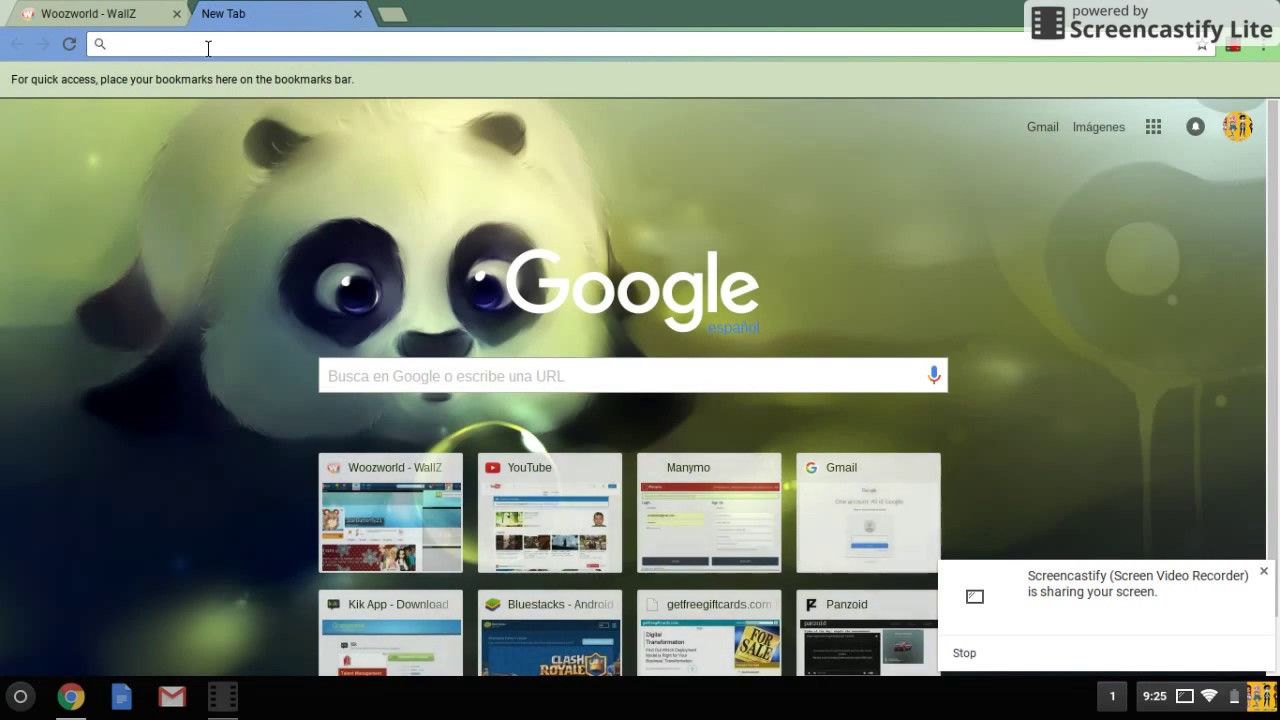Launch Chrome from the shelf
Image resolution: width=1280 pixels, height=720 pixels.
(x=70, y=696)
